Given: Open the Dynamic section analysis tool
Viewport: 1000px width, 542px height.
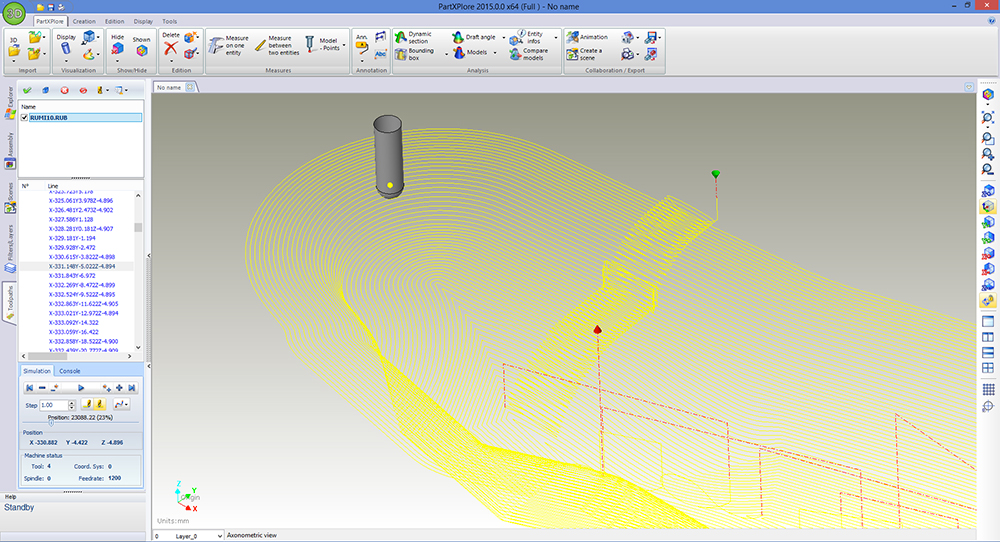Looking at the screenshot, I should coord(414,38).
